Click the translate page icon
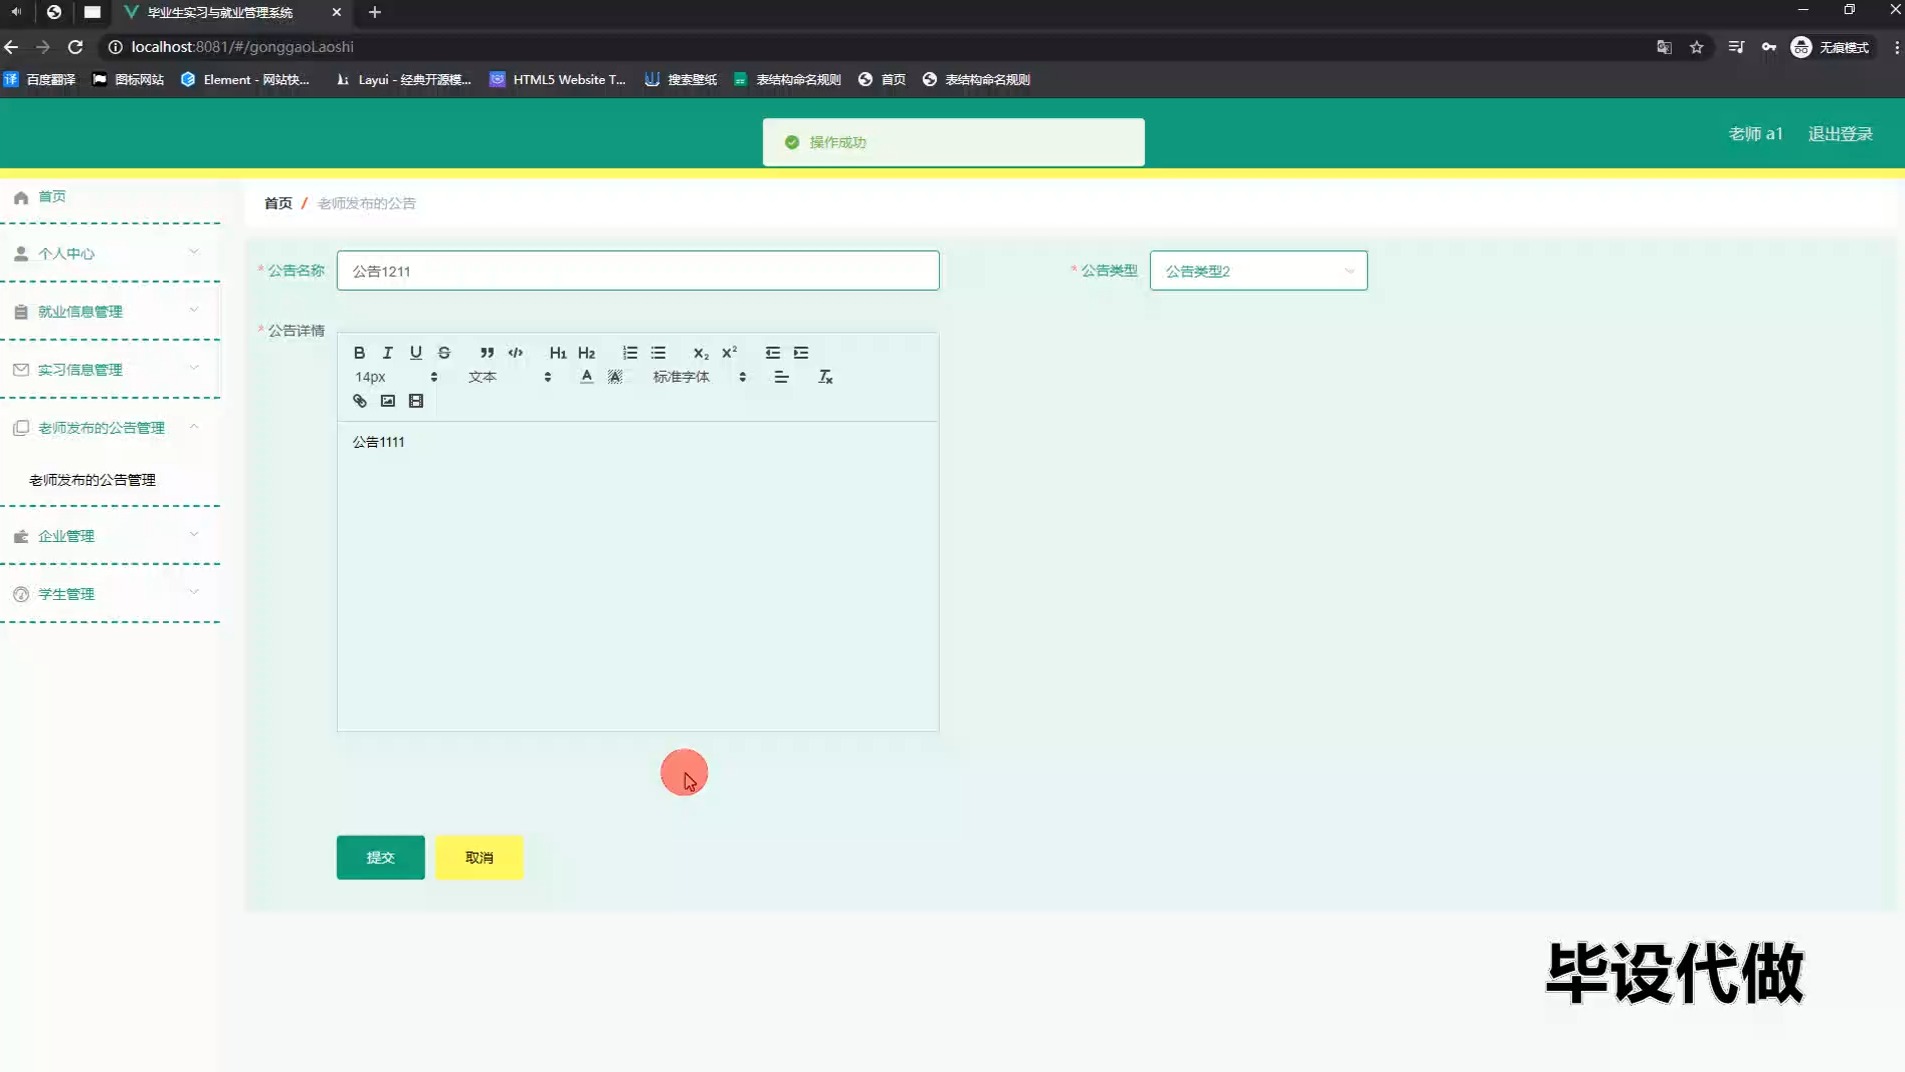Image resolution: width=1905 pixels, height=1072 pixels. [1664, 47]
